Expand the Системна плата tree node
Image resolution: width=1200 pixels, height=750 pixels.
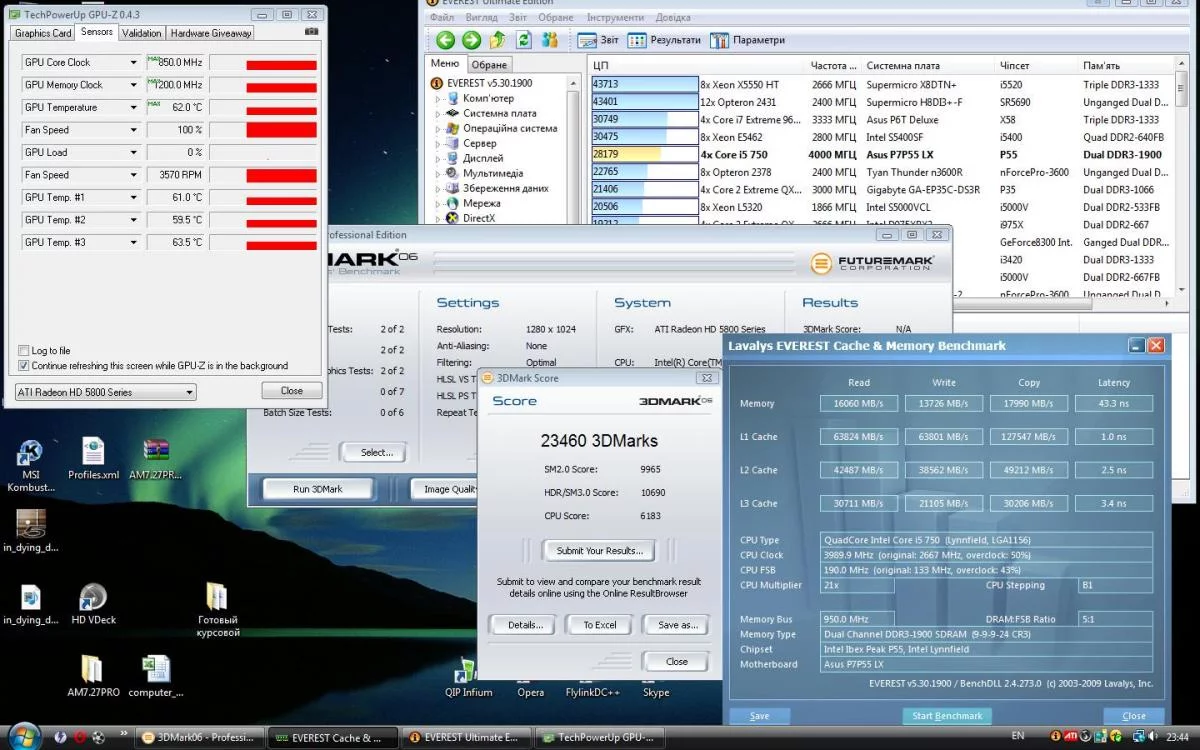[x=437, y=114]
